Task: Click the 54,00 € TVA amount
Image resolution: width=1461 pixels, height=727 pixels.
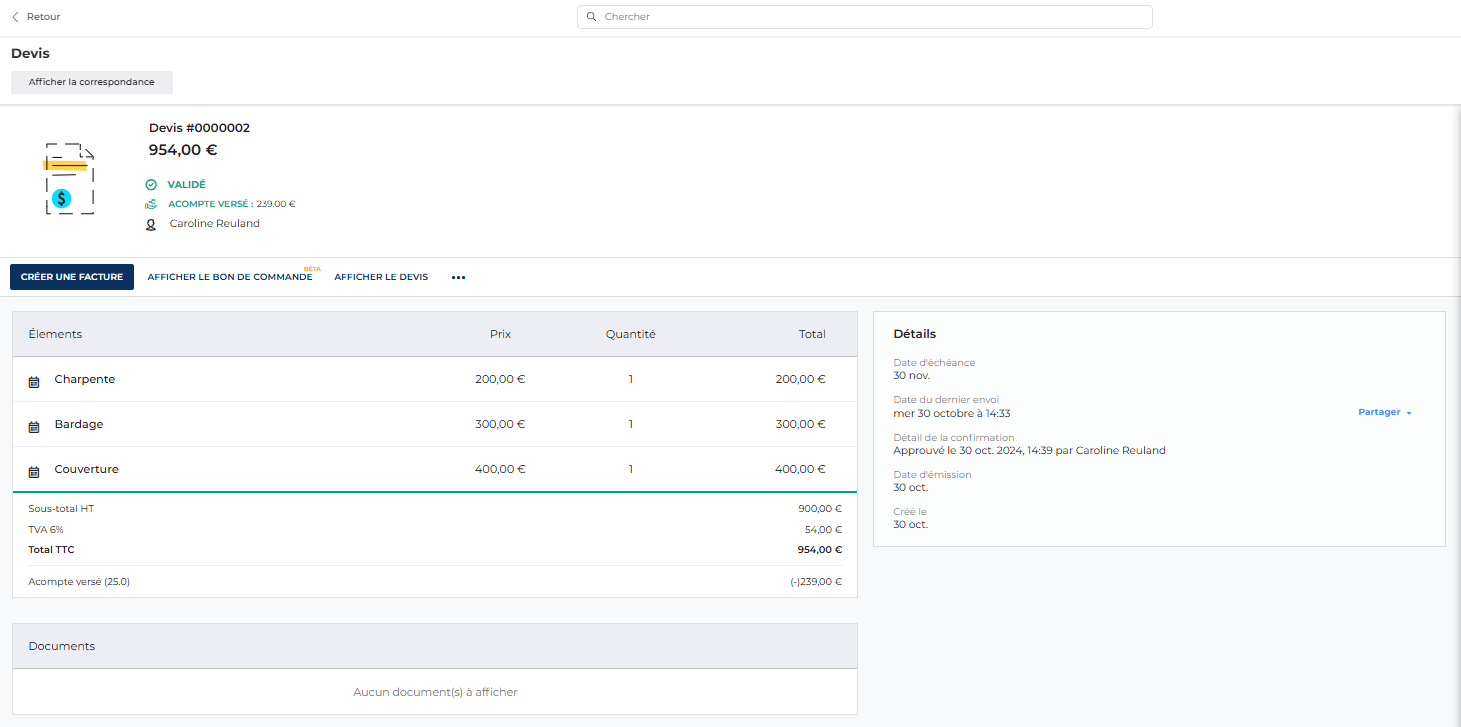Action: pyautogui.click(x=823, y=530)
